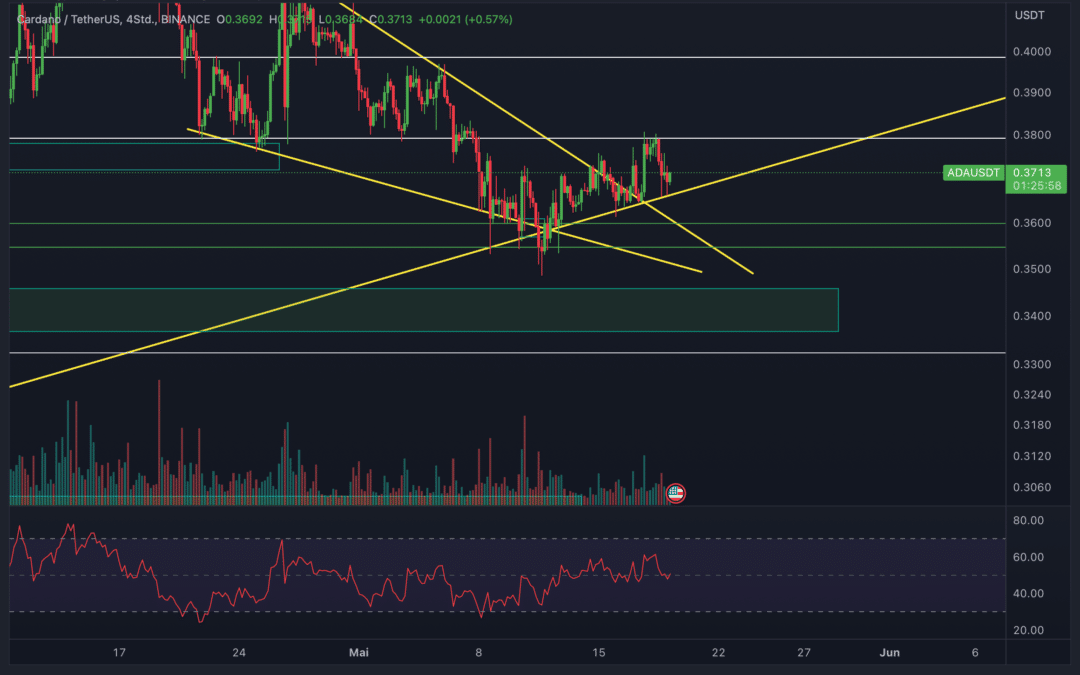The image size is (1080, 675).
Task: Click the Cardano / TetherUS symbol title
Action: pos(69,19)
